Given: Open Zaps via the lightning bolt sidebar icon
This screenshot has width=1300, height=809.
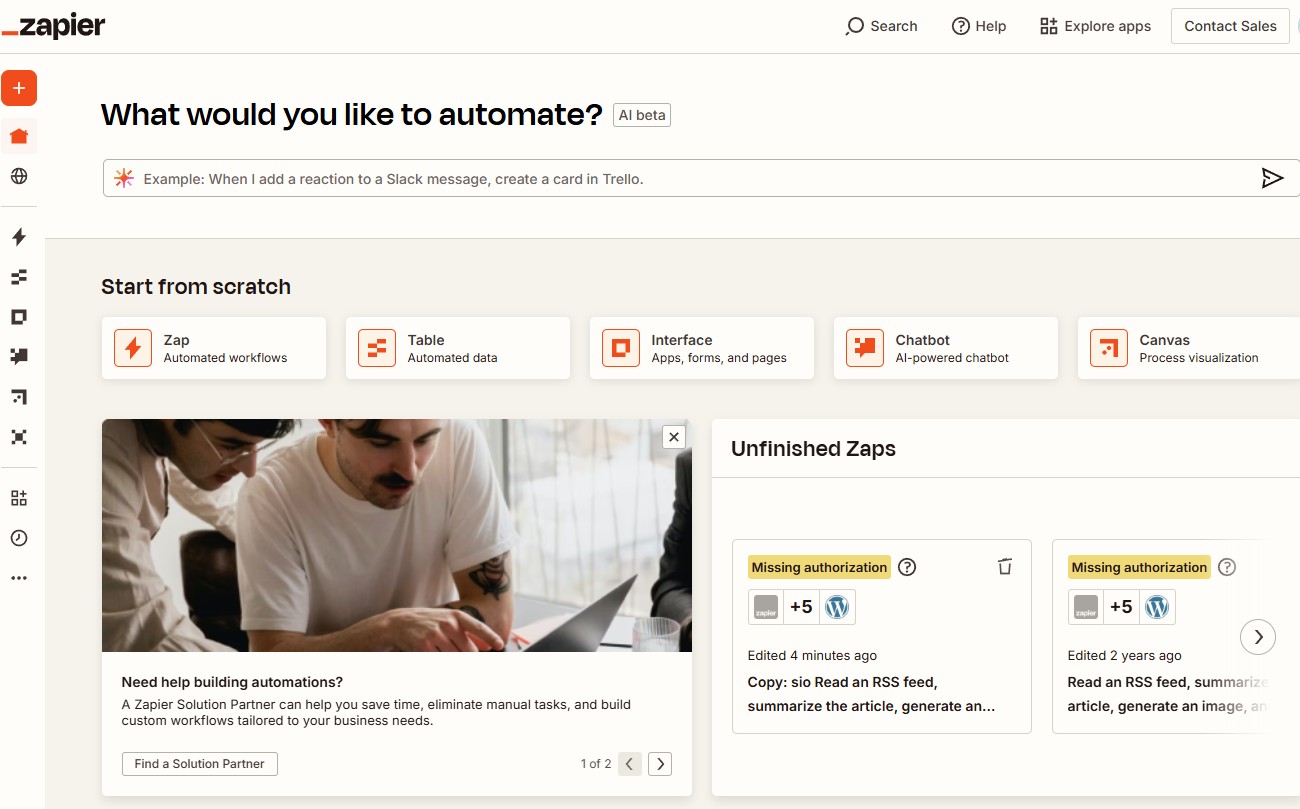Looking at the screenshot, I should (19, 237).
